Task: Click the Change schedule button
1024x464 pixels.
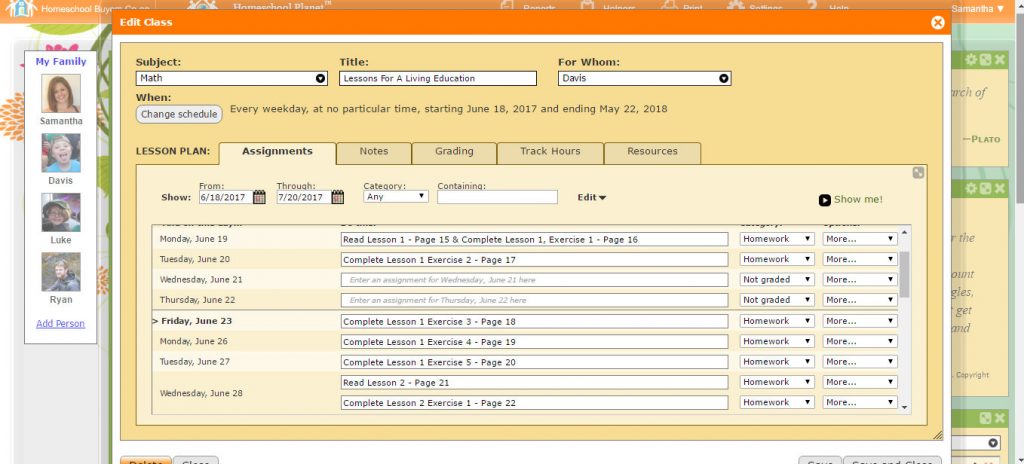Action: tap(179, 114)
